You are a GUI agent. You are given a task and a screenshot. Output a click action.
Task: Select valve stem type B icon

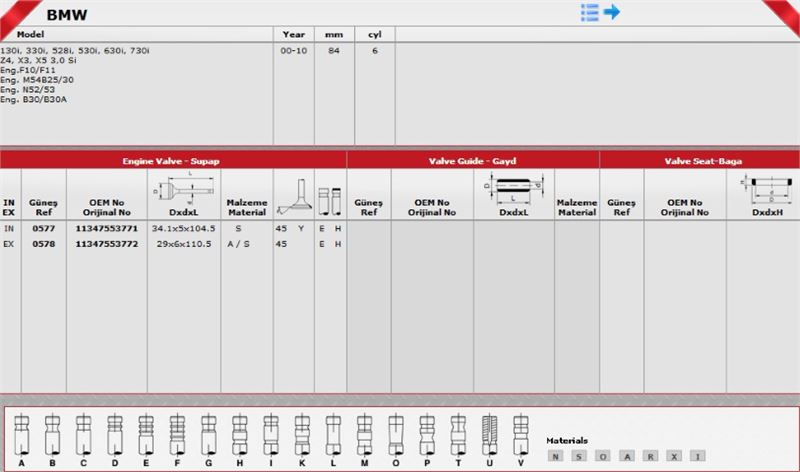tap(53, 435)
